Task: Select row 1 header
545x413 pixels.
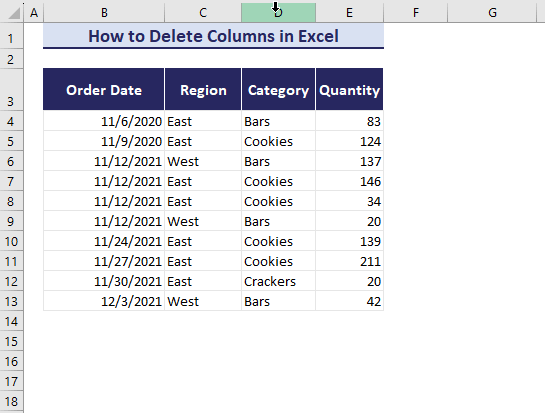Action: click(11, 36)
